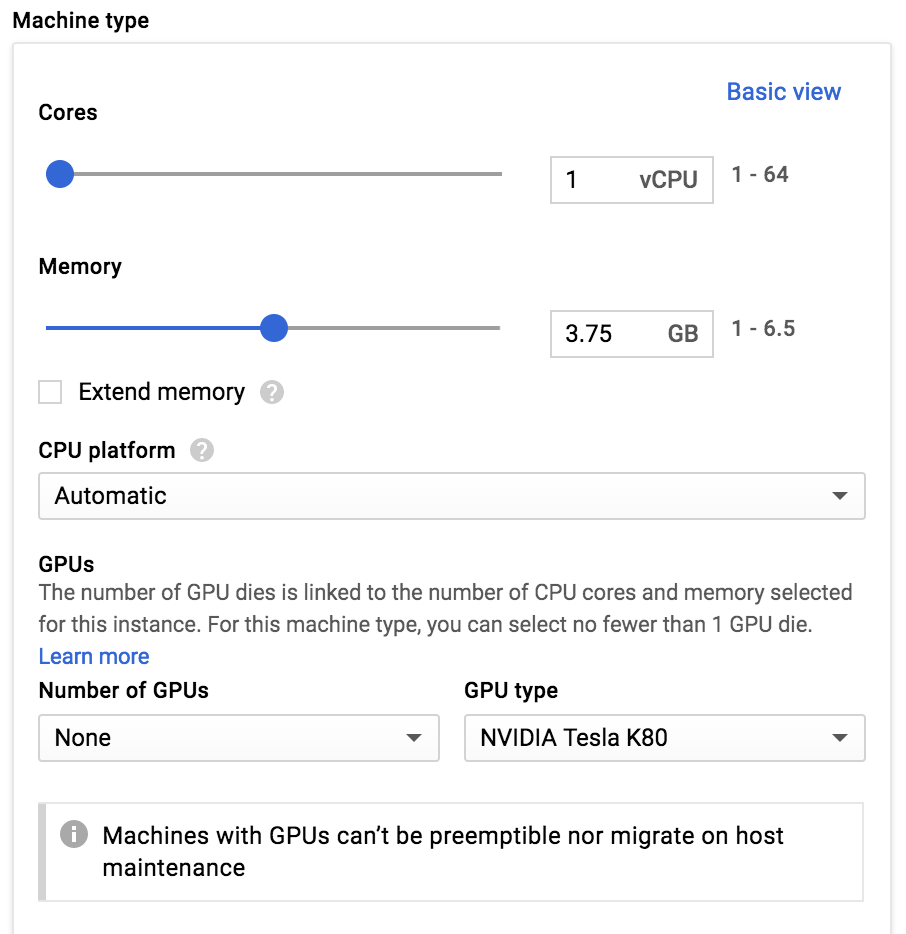The width and height of the screenshot is (906, 934).
Task: Click the Memory slider handle
Action: point(273,328)
